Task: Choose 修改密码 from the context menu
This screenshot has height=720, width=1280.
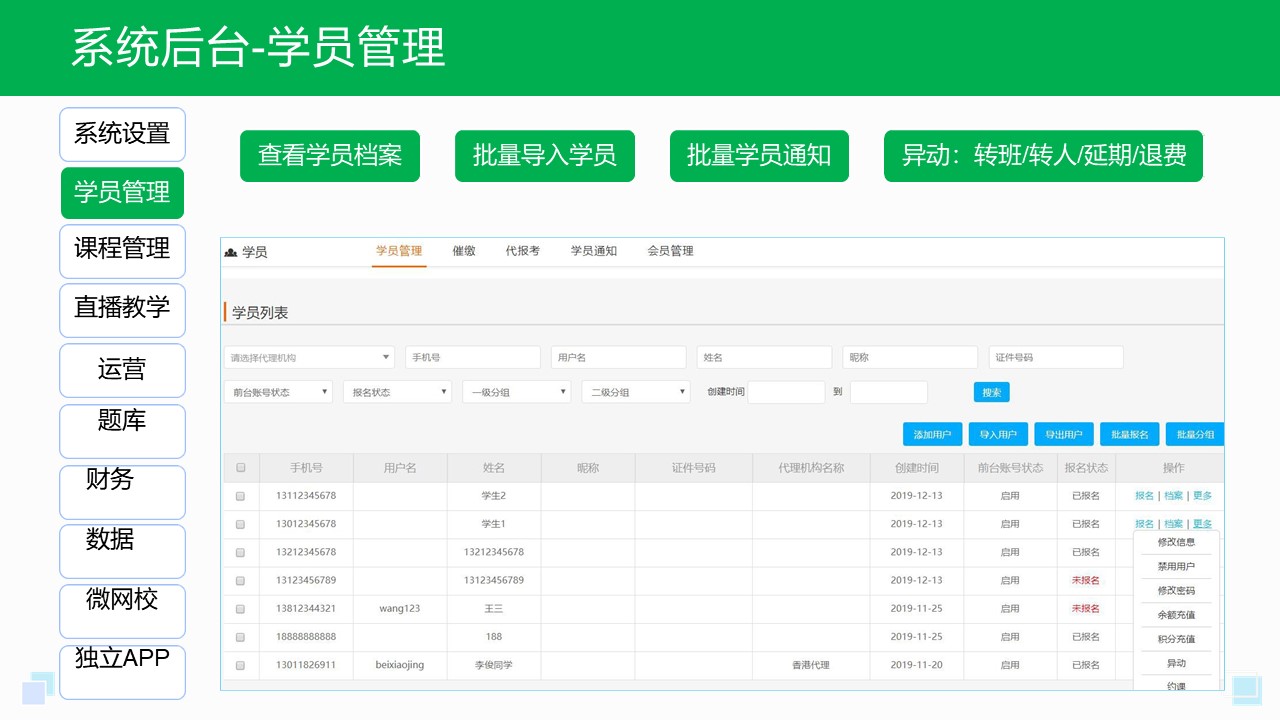Action: [1175, 591]
